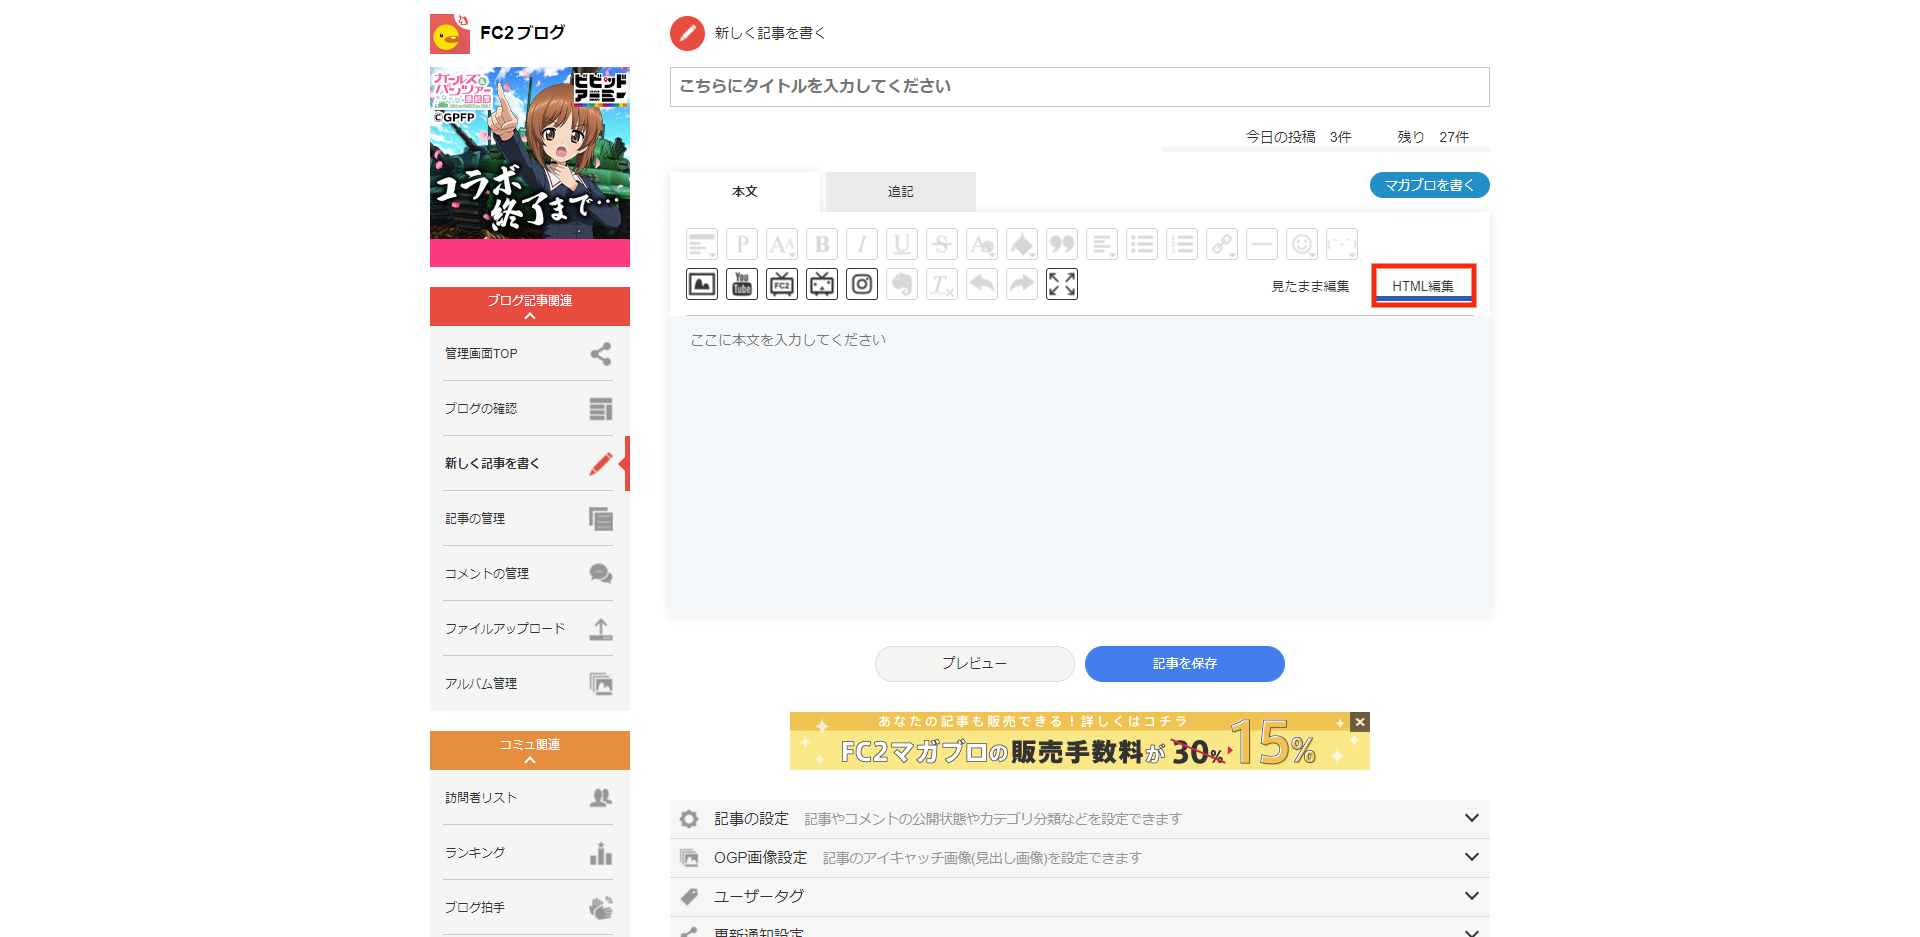This screenshot has height=937, width=1920.
Task: Open the insert link dropdown
Action: tap(1222, 244)
